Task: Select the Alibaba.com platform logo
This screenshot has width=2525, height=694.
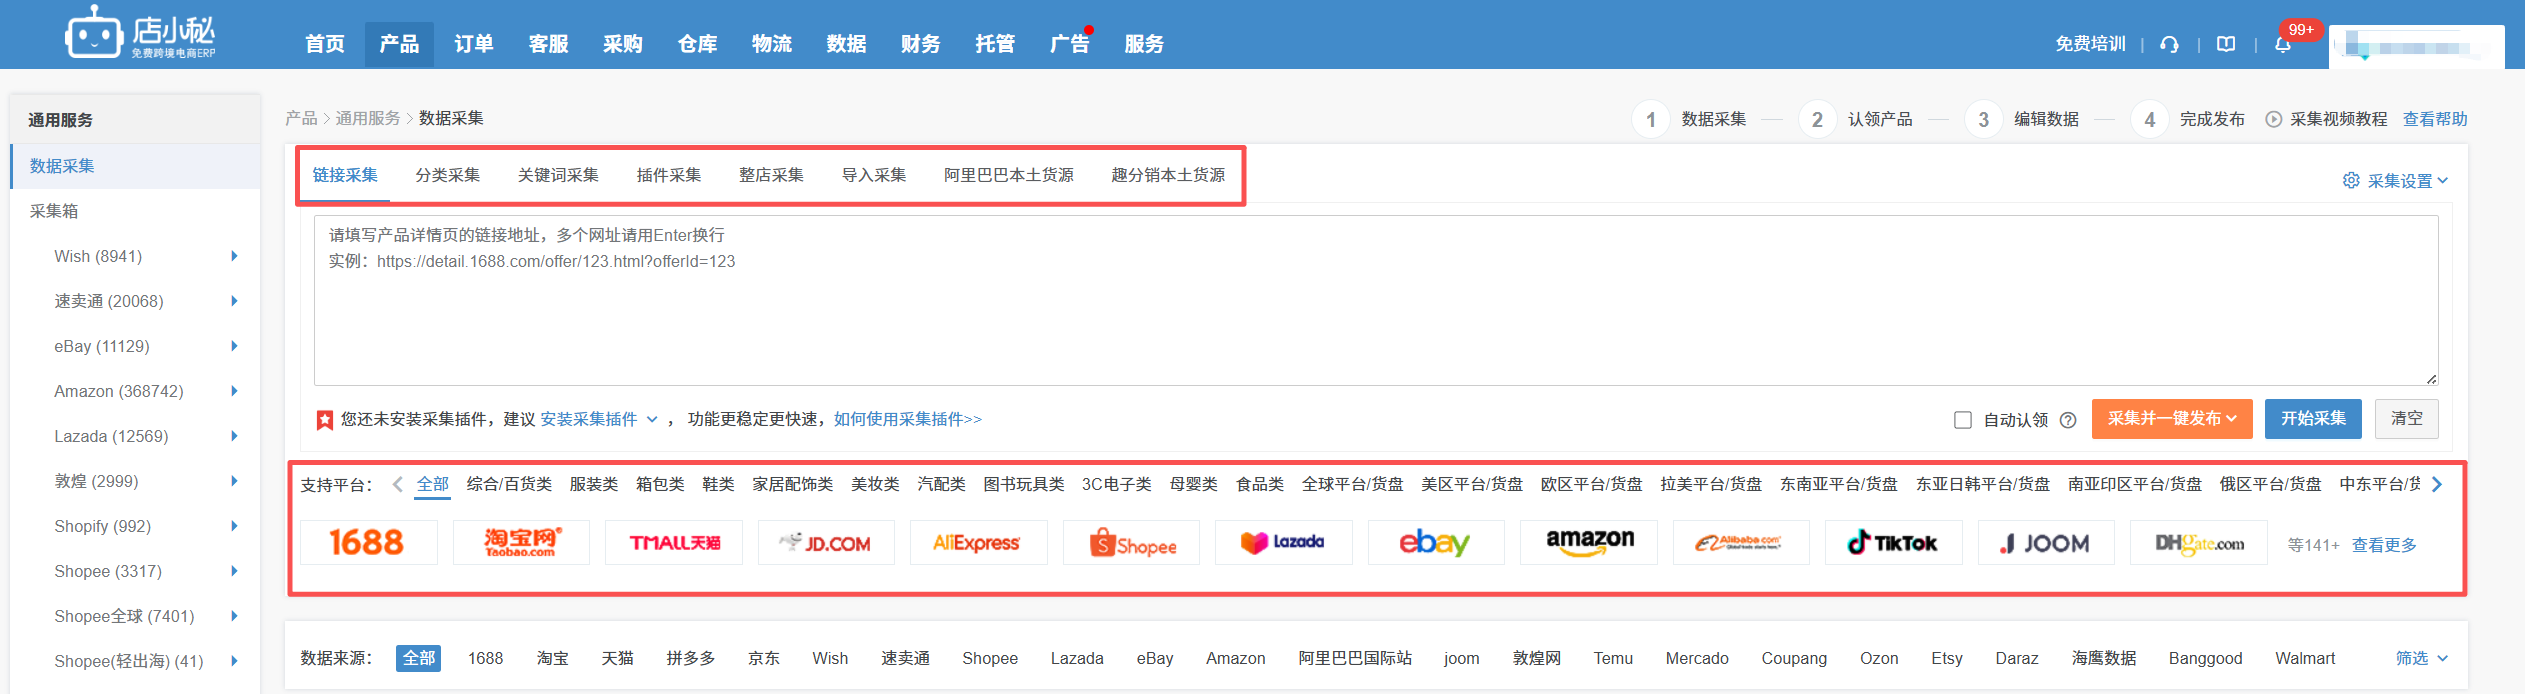Action: [x=1741, y=543]
